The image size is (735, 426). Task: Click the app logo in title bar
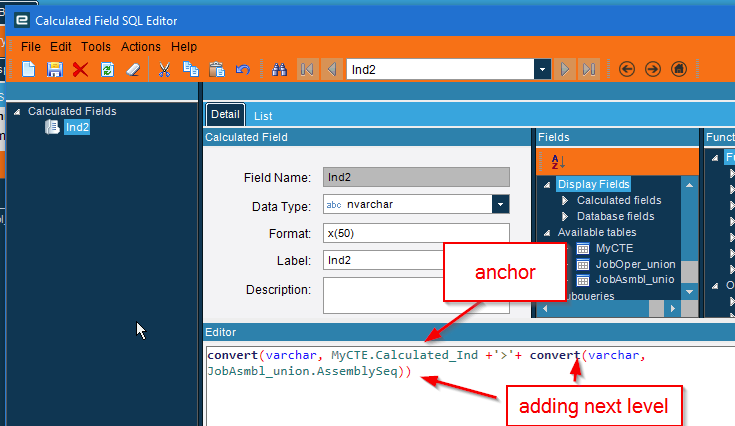(x=22, y=20)
